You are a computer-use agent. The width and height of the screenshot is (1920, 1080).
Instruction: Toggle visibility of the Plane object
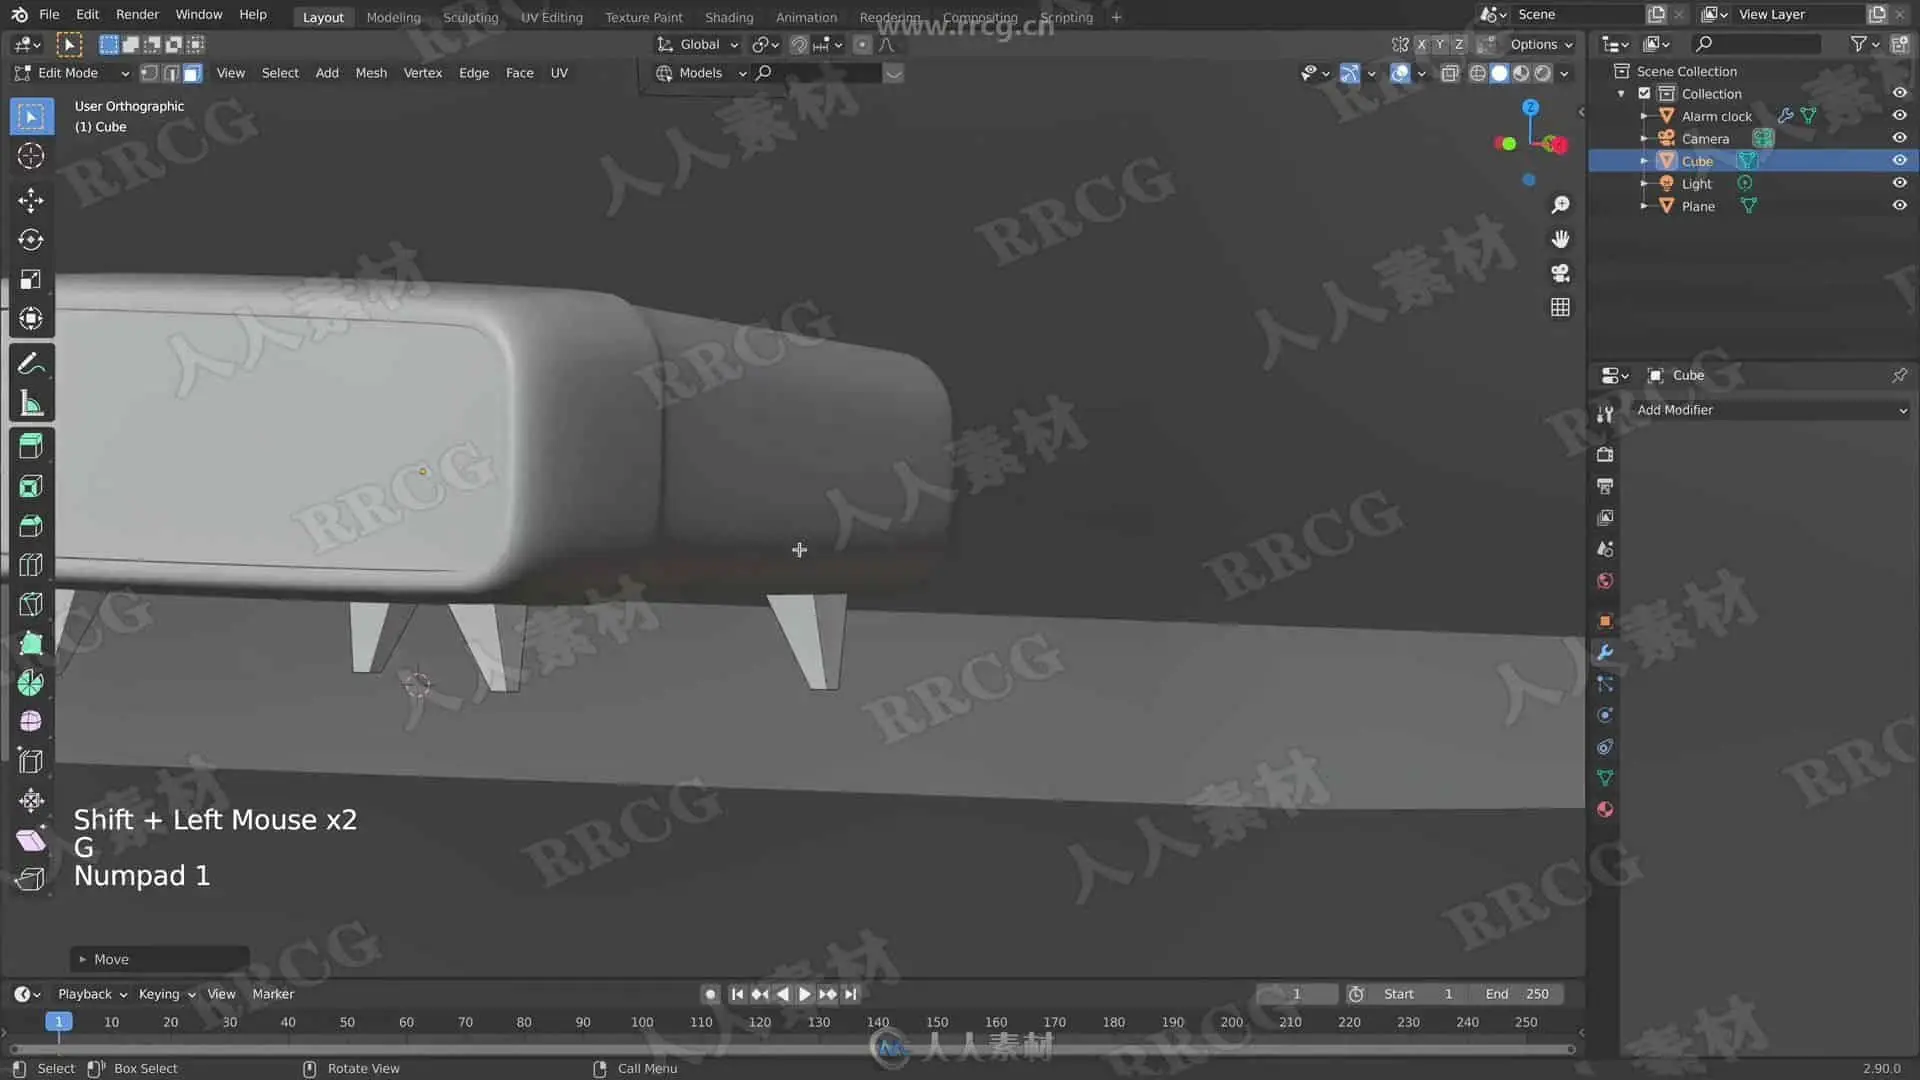(x=1899, y=206)
